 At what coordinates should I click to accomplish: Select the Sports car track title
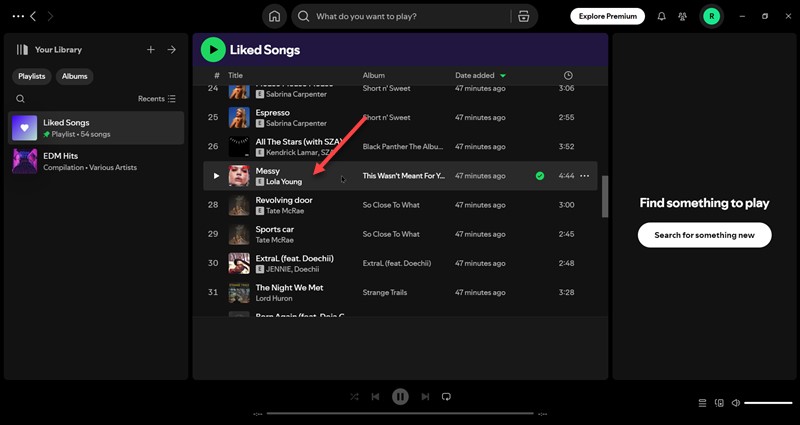click(x=274, y=229)
